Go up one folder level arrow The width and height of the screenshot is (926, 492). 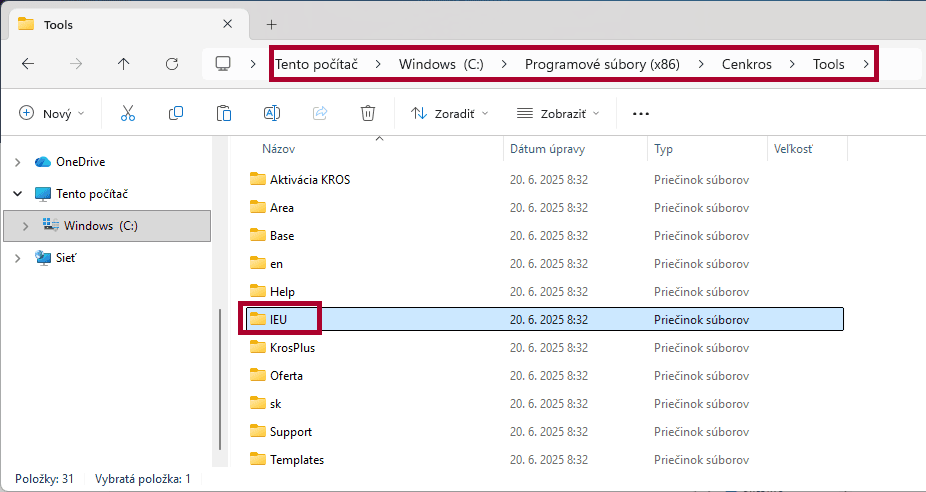coord(124,64)
